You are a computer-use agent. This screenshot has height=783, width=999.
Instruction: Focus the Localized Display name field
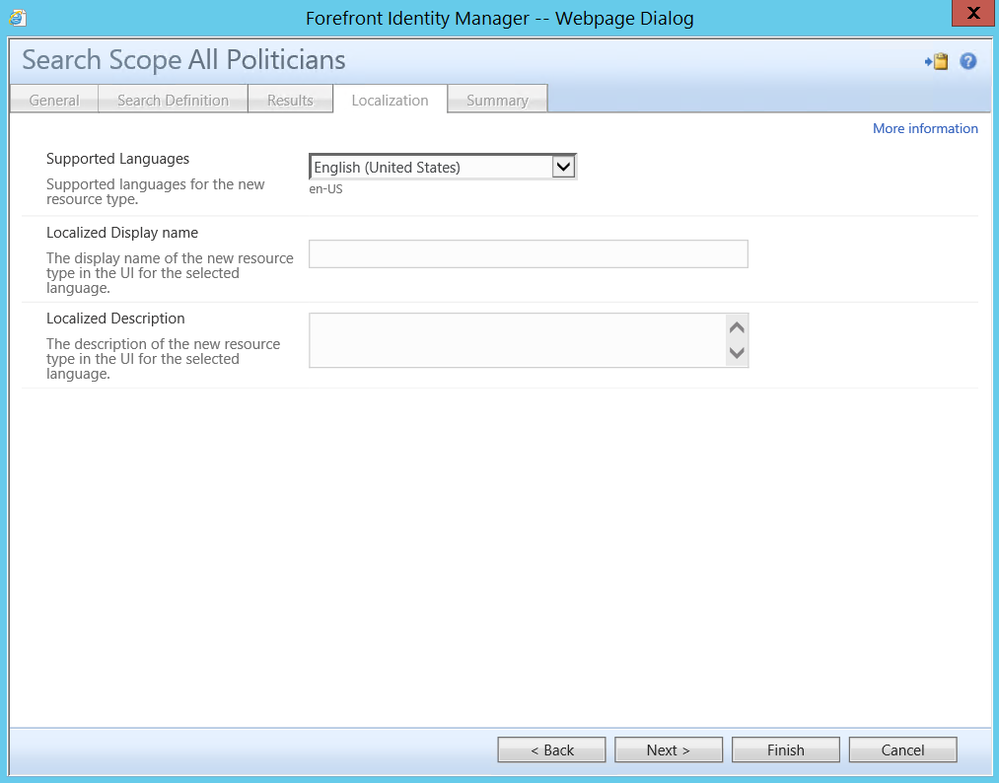coord(528,254)
